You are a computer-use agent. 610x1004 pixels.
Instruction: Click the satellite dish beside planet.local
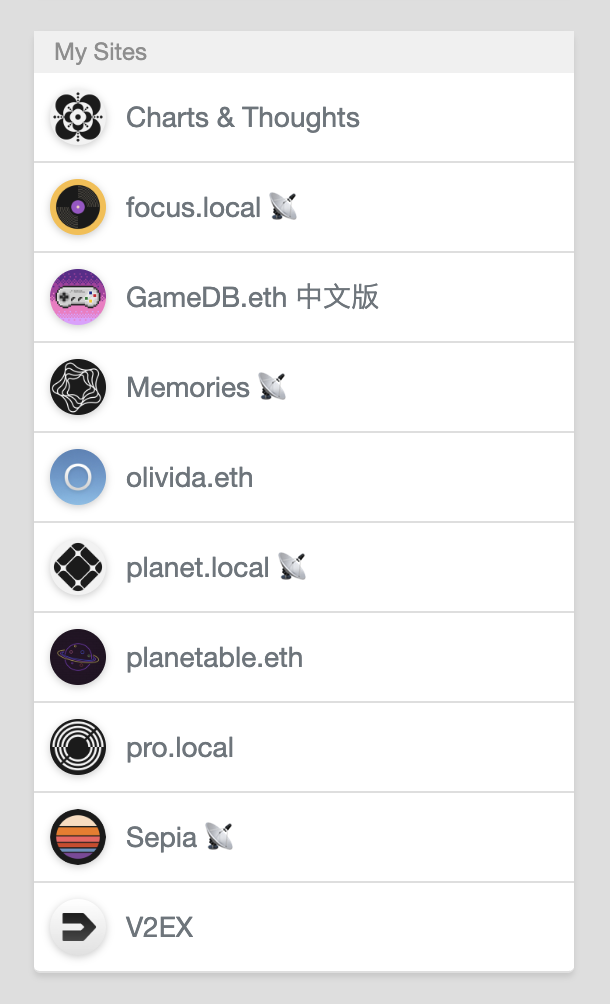pos(292,567)
